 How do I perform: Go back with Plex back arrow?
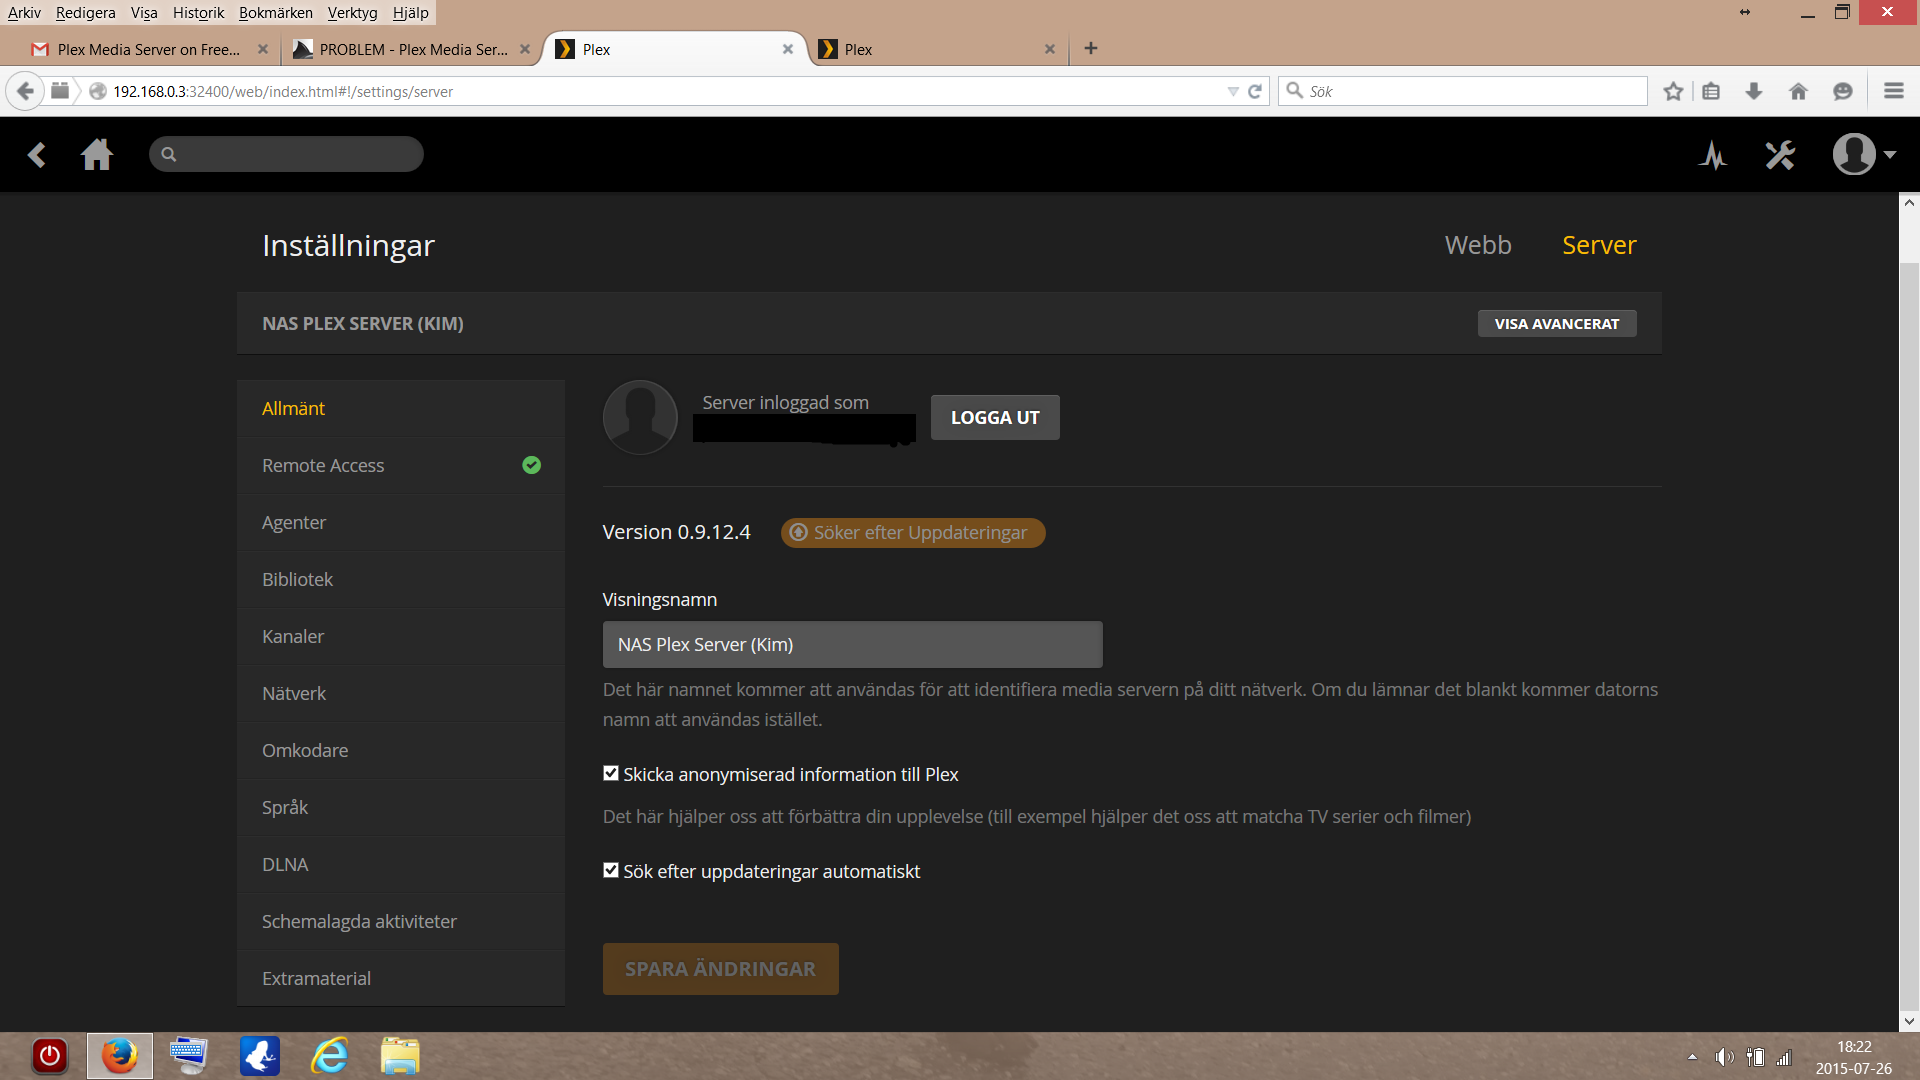click(x=37, y=155)
